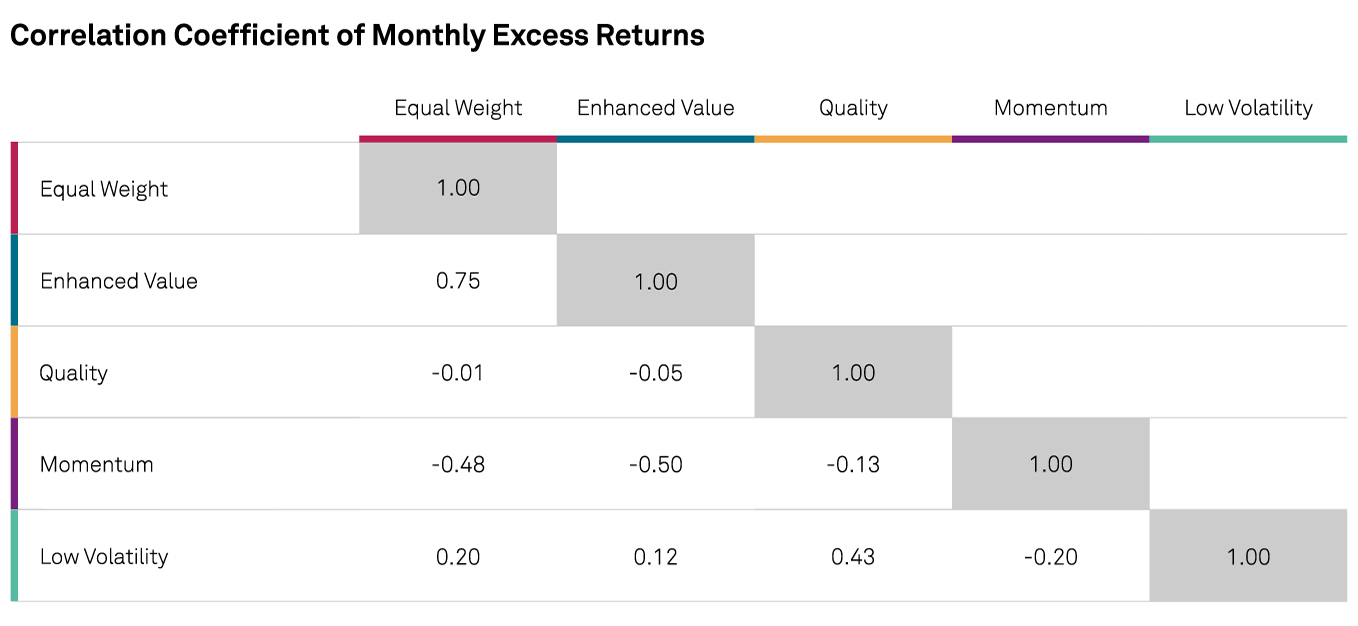
Task: Click the -0.48 correlation value
Action: [458, 465]
